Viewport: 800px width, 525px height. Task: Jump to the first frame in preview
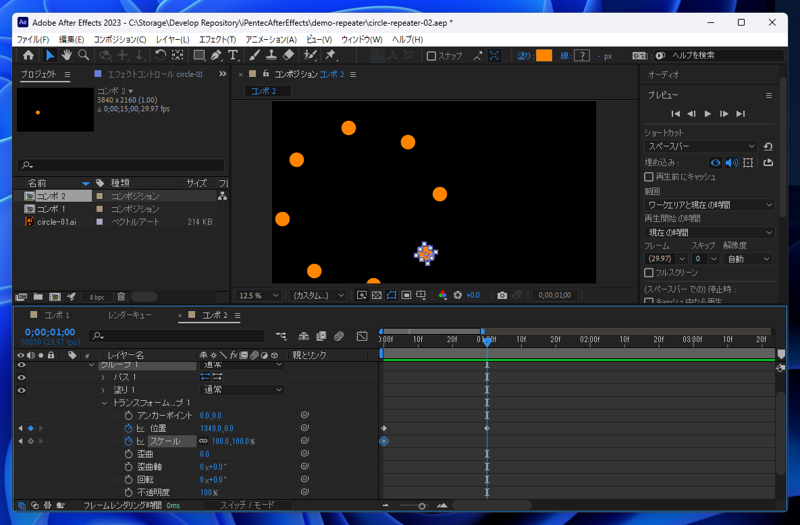coord(675,114)
